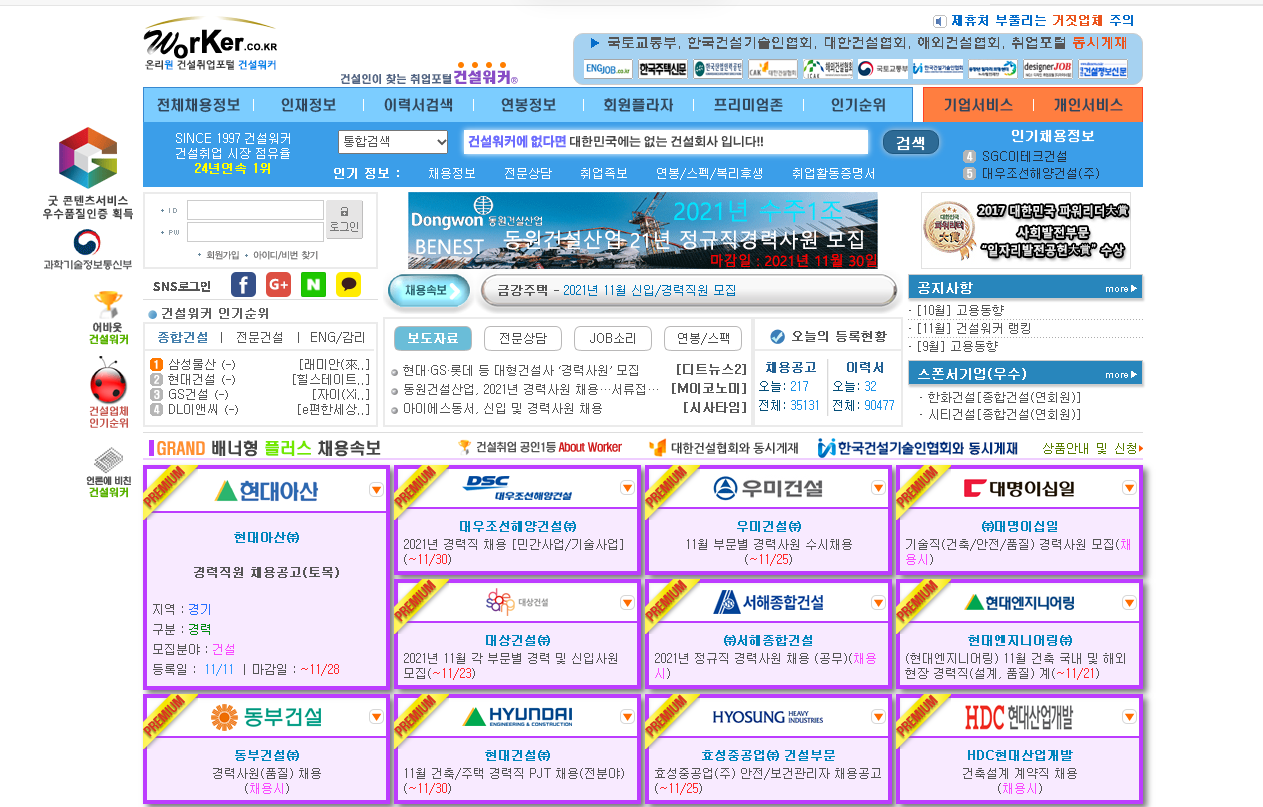Open the 통합검색 search type dropdown
The image size is (1263, 807).
(x=393, y=141)
